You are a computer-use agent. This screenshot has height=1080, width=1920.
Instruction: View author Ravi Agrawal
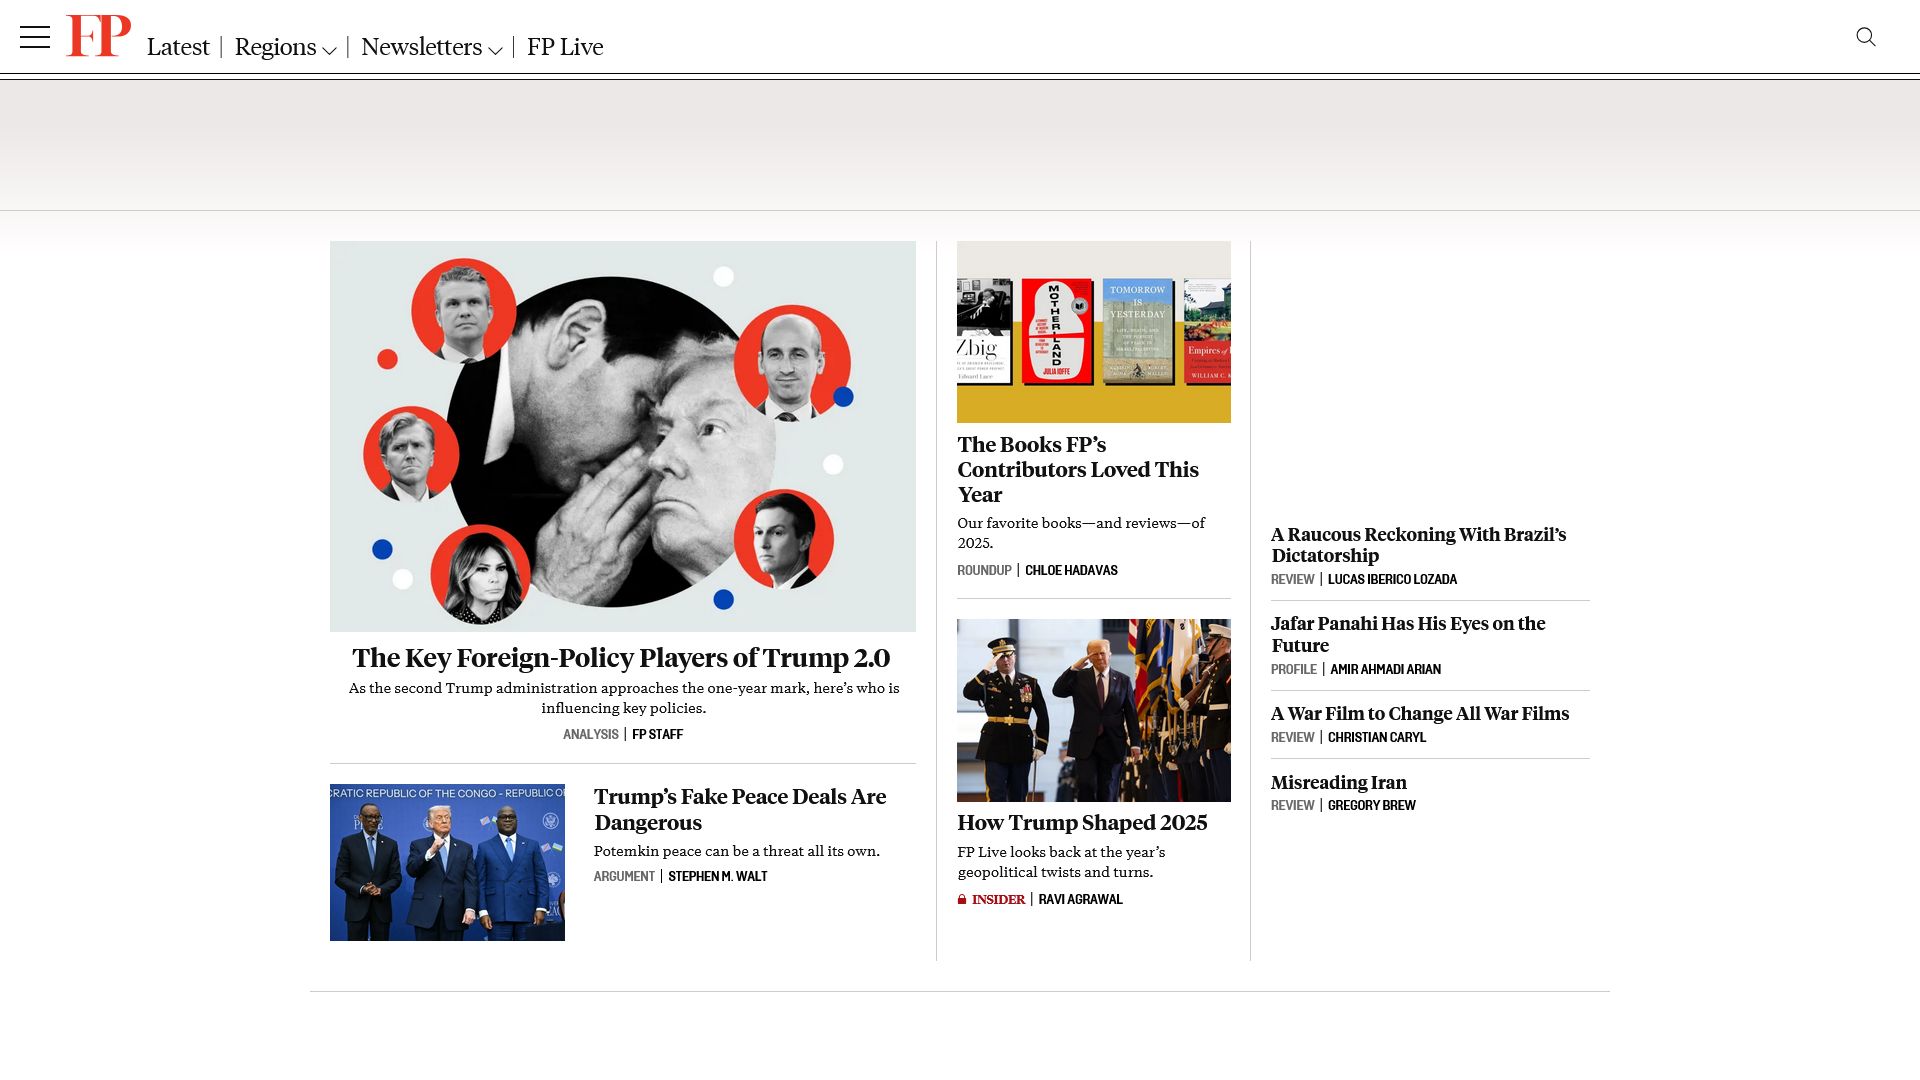tap(1080, 900)
